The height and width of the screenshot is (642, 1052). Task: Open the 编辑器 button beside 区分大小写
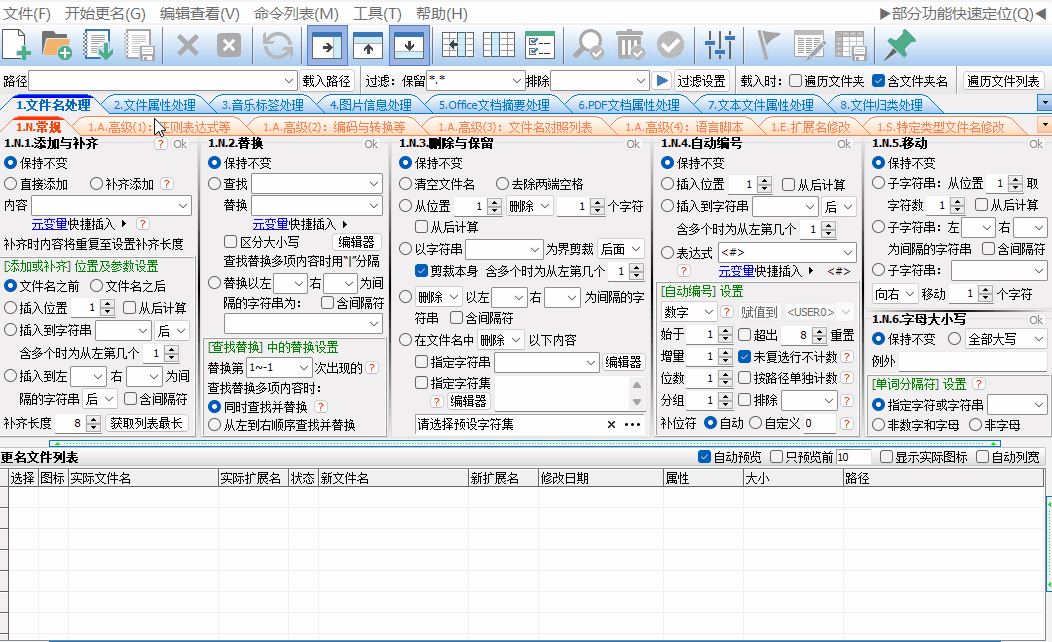(356, 242)
